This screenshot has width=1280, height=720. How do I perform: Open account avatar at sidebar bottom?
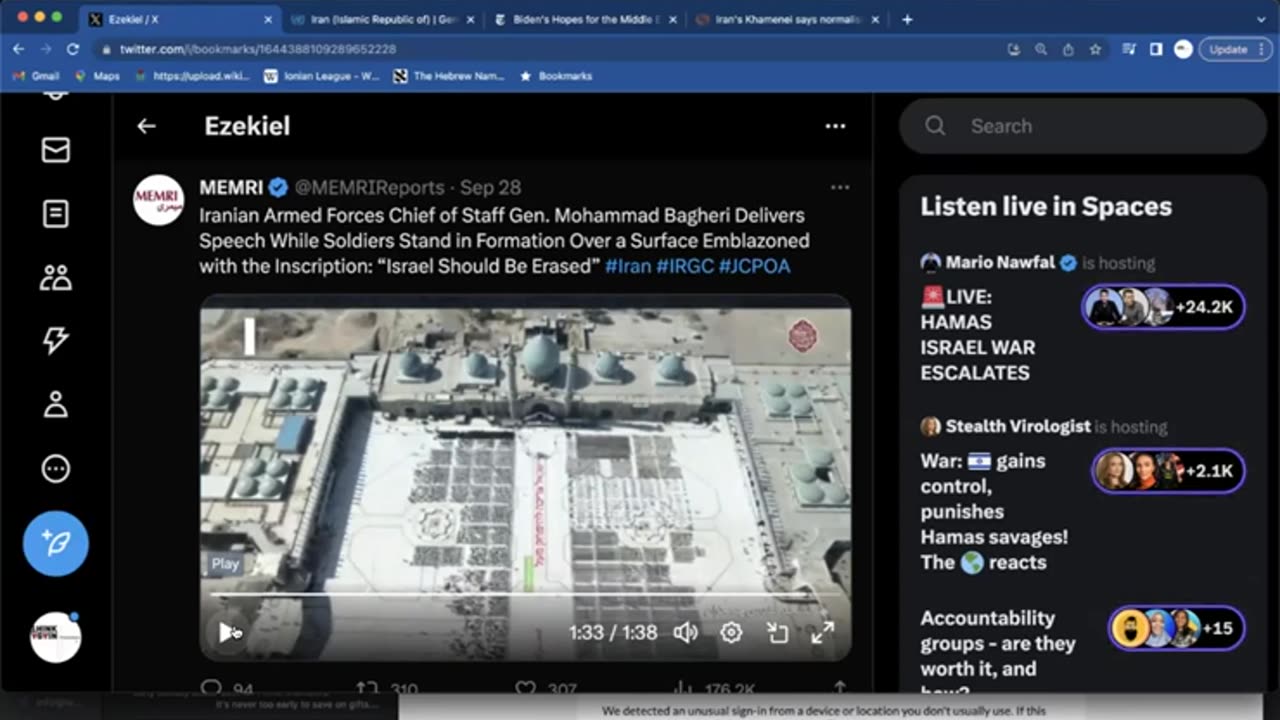[56, 637]
